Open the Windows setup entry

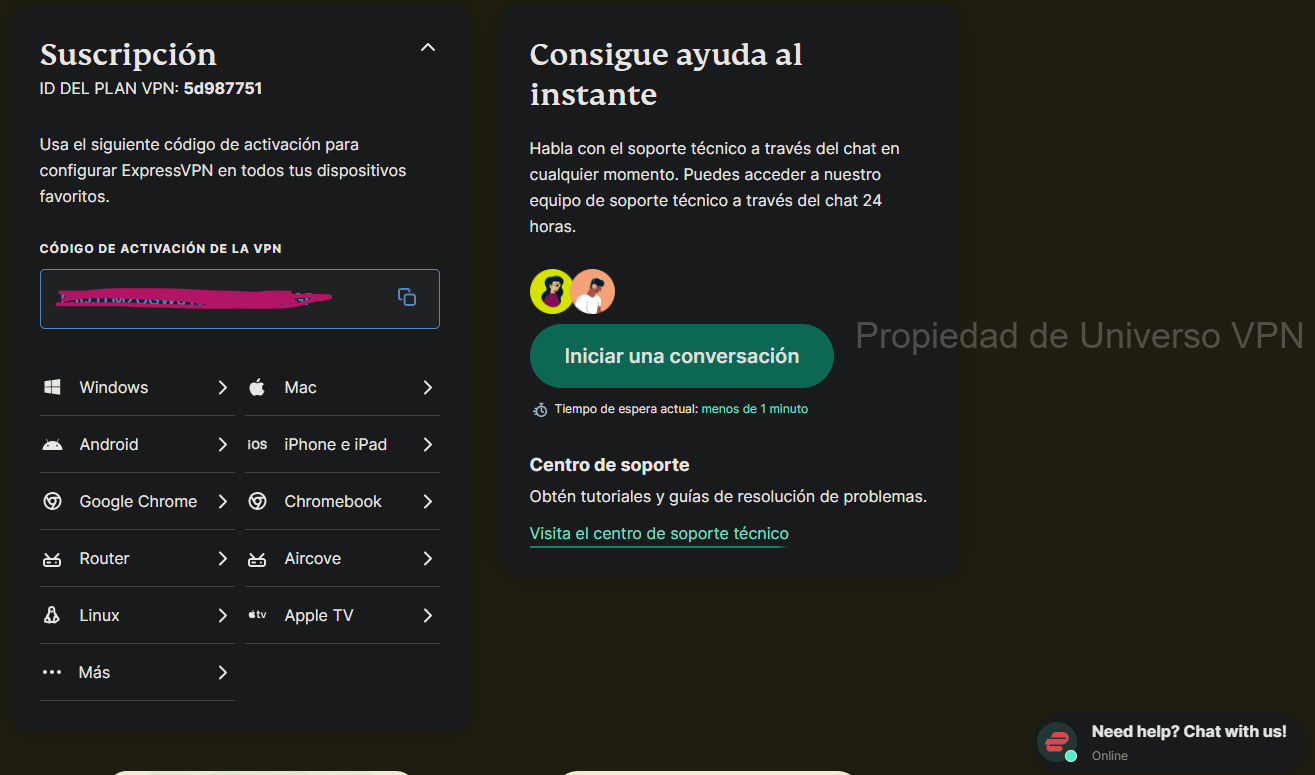click(x=113, y=387)
